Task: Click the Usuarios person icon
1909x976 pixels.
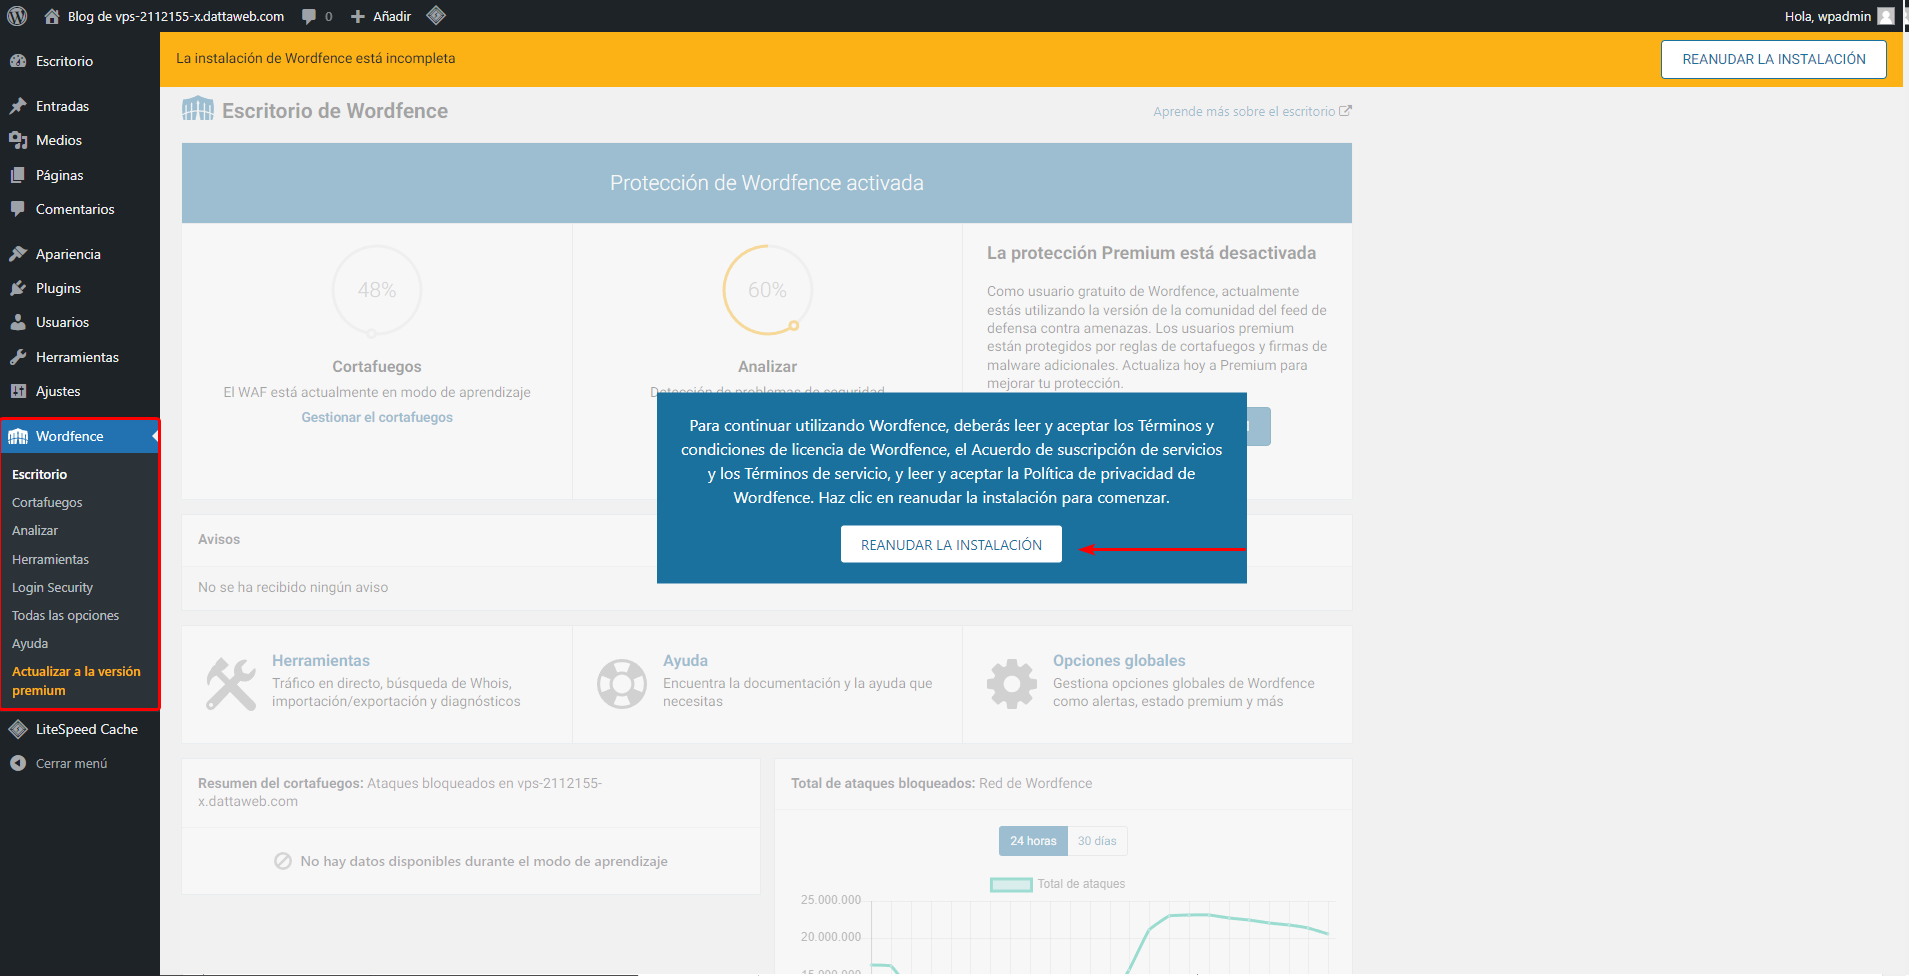Action: [18, 322]
